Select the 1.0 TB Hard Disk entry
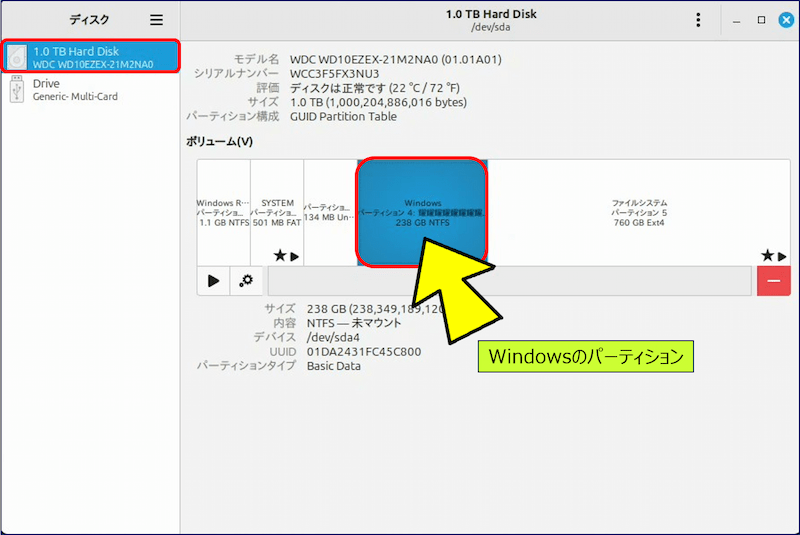800x535 pixels. (x=92, y=57)
